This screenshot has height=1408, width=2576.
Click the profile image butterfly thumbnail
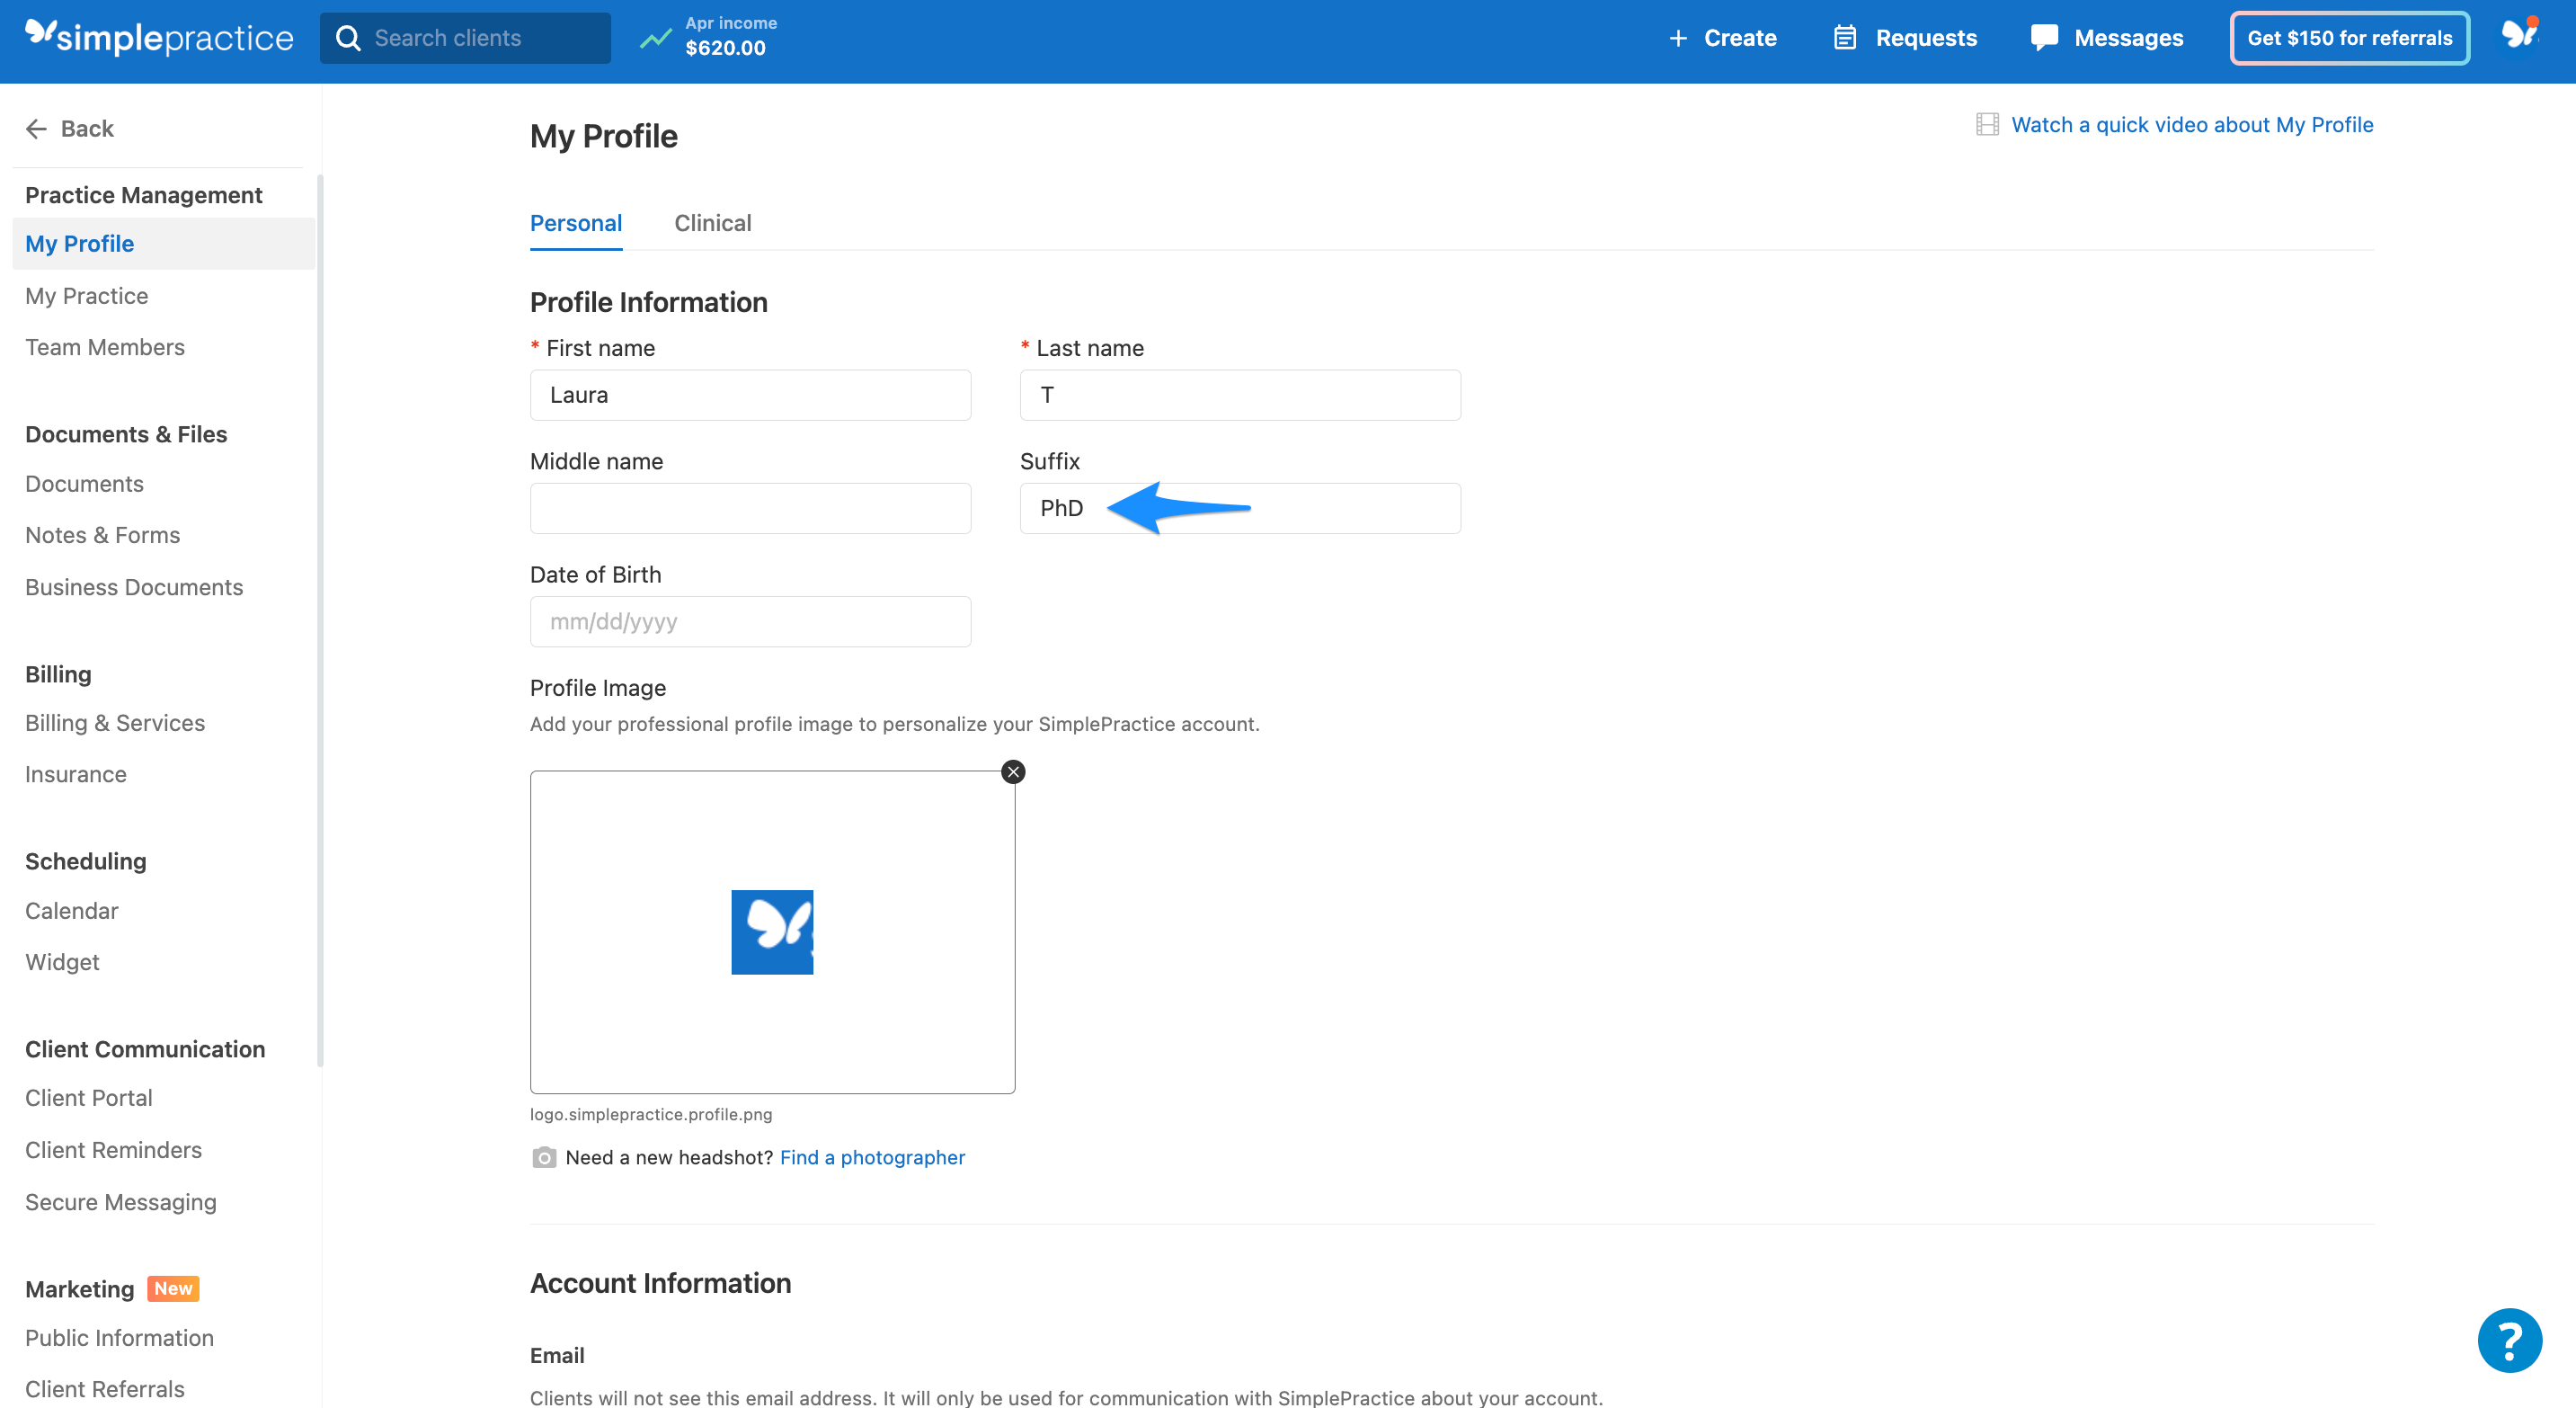(772, 932)
